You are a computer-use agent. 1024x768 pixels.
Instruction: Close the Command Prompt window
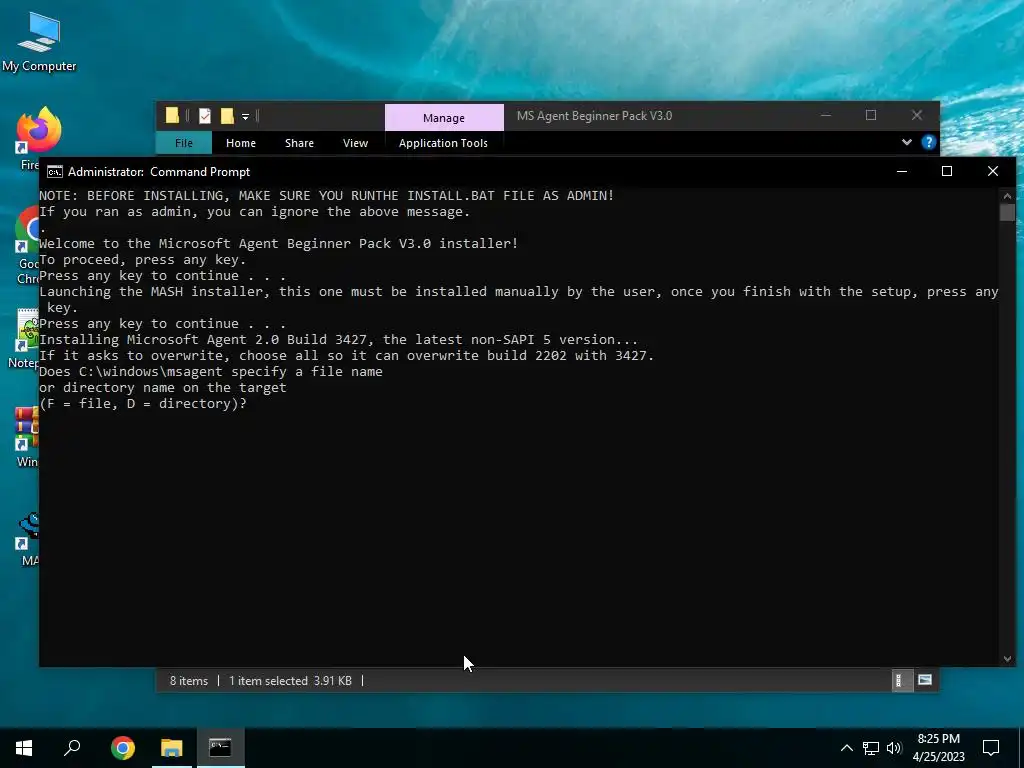993,171
